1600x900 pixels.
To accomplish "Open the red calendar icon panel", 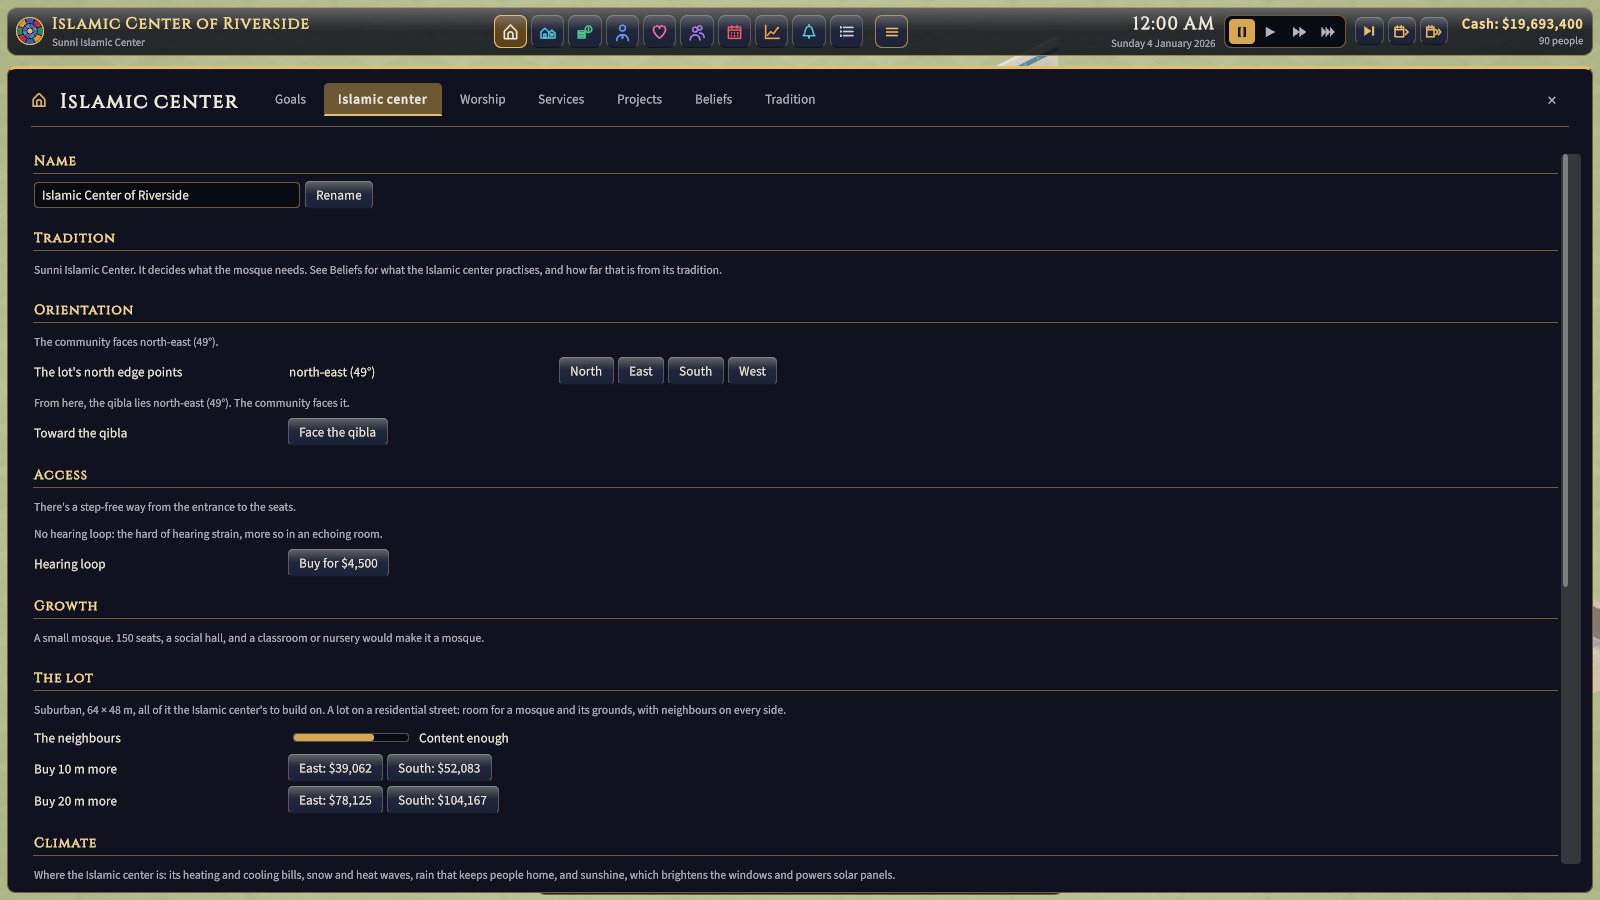I will coord(734,32).
